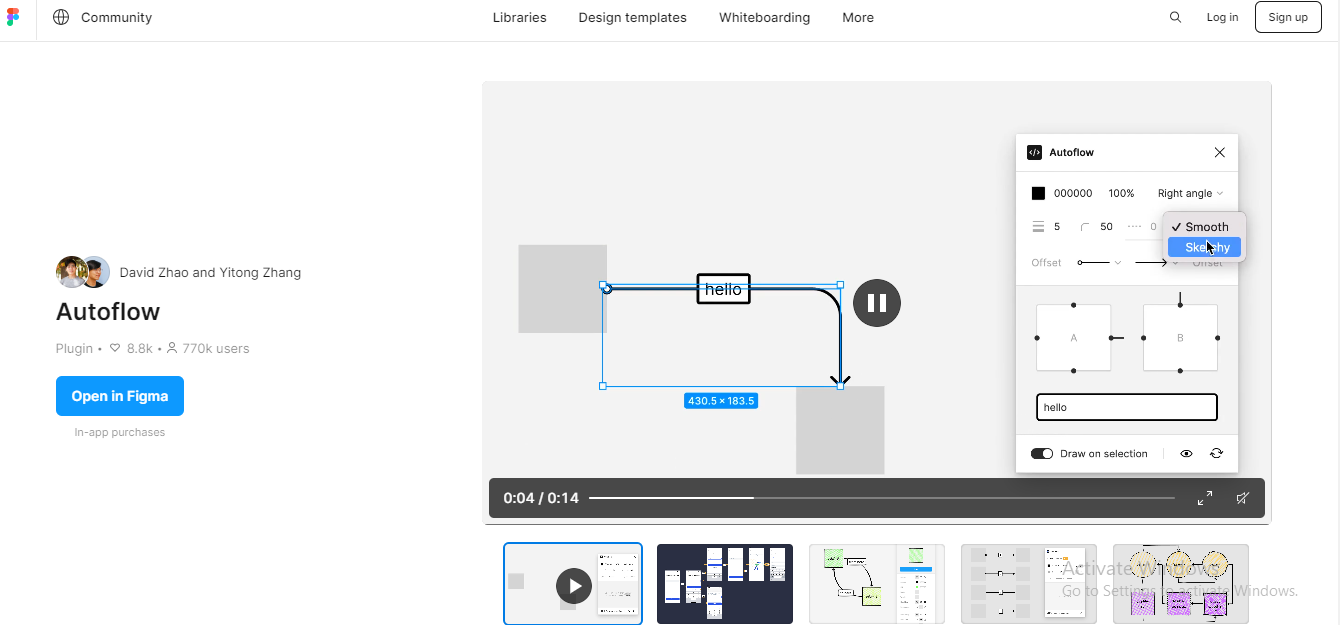
Task: Click the video mute speaker icon
Action: (x=1242, y=498)
